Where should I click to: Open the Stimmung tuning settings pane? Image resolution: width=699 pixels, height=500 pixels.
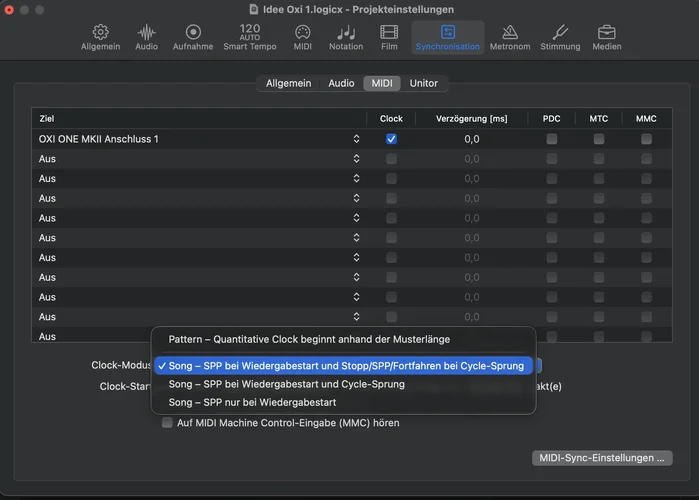tap(560, 37)
